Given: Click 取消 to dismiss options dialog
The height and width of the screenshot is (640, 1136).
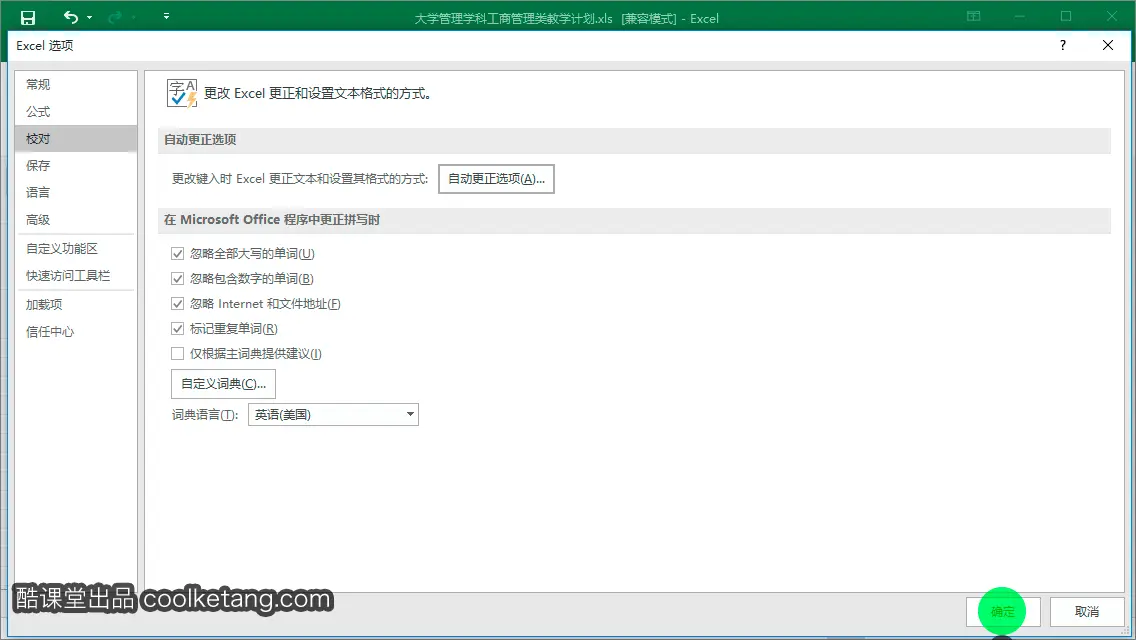Looking at the screenshot, I should [x=1087, y=612].
